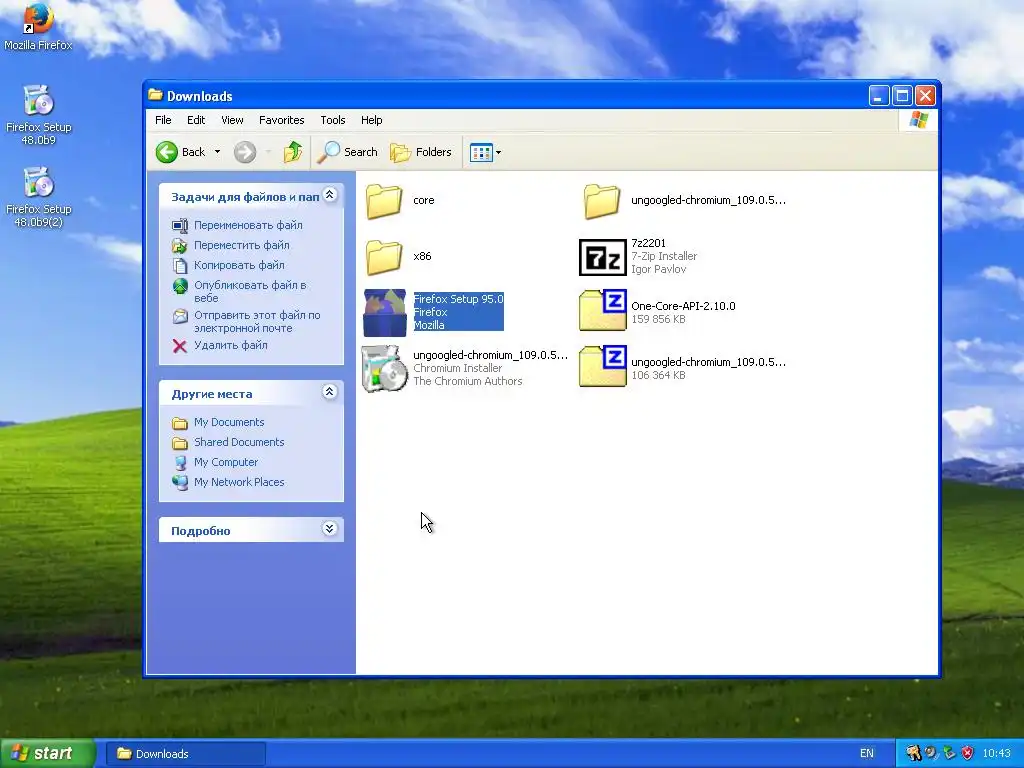Screen dimensions: 1024x768
Task: Open the x86 folder icon
Action: 384,257
